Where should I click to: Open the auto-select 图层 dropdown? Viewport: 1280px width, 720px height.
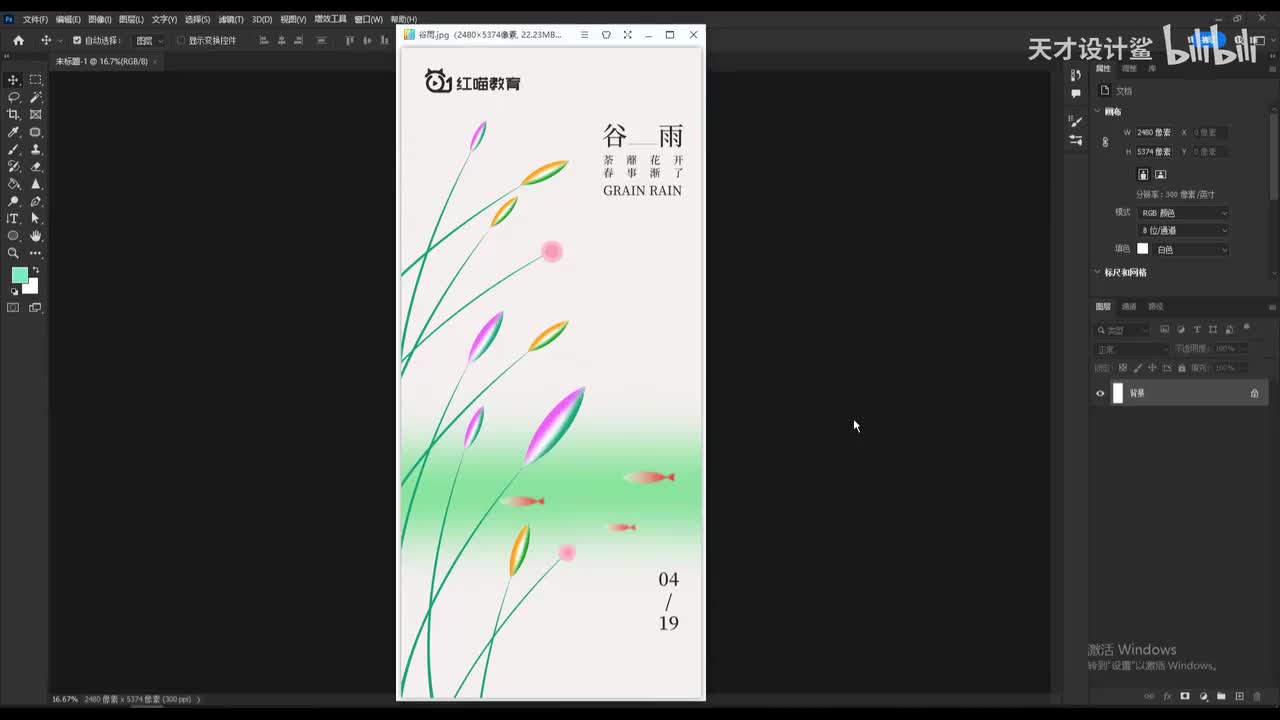pyautogui.click(x=149, y=41)
